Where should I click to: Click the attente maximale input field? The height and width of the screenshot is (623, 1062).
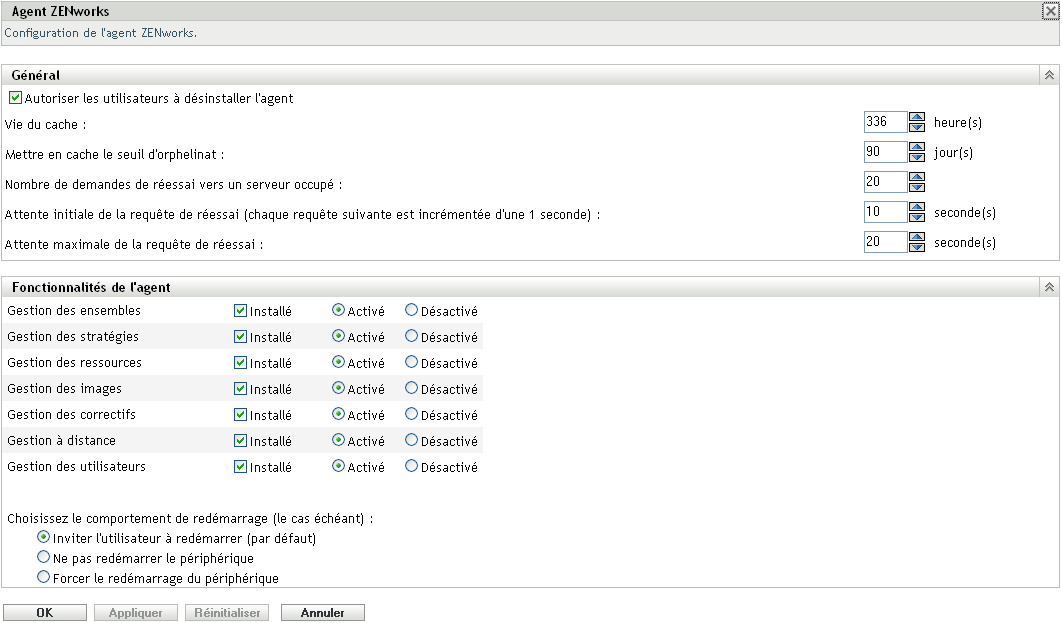[x=885, y=242]
